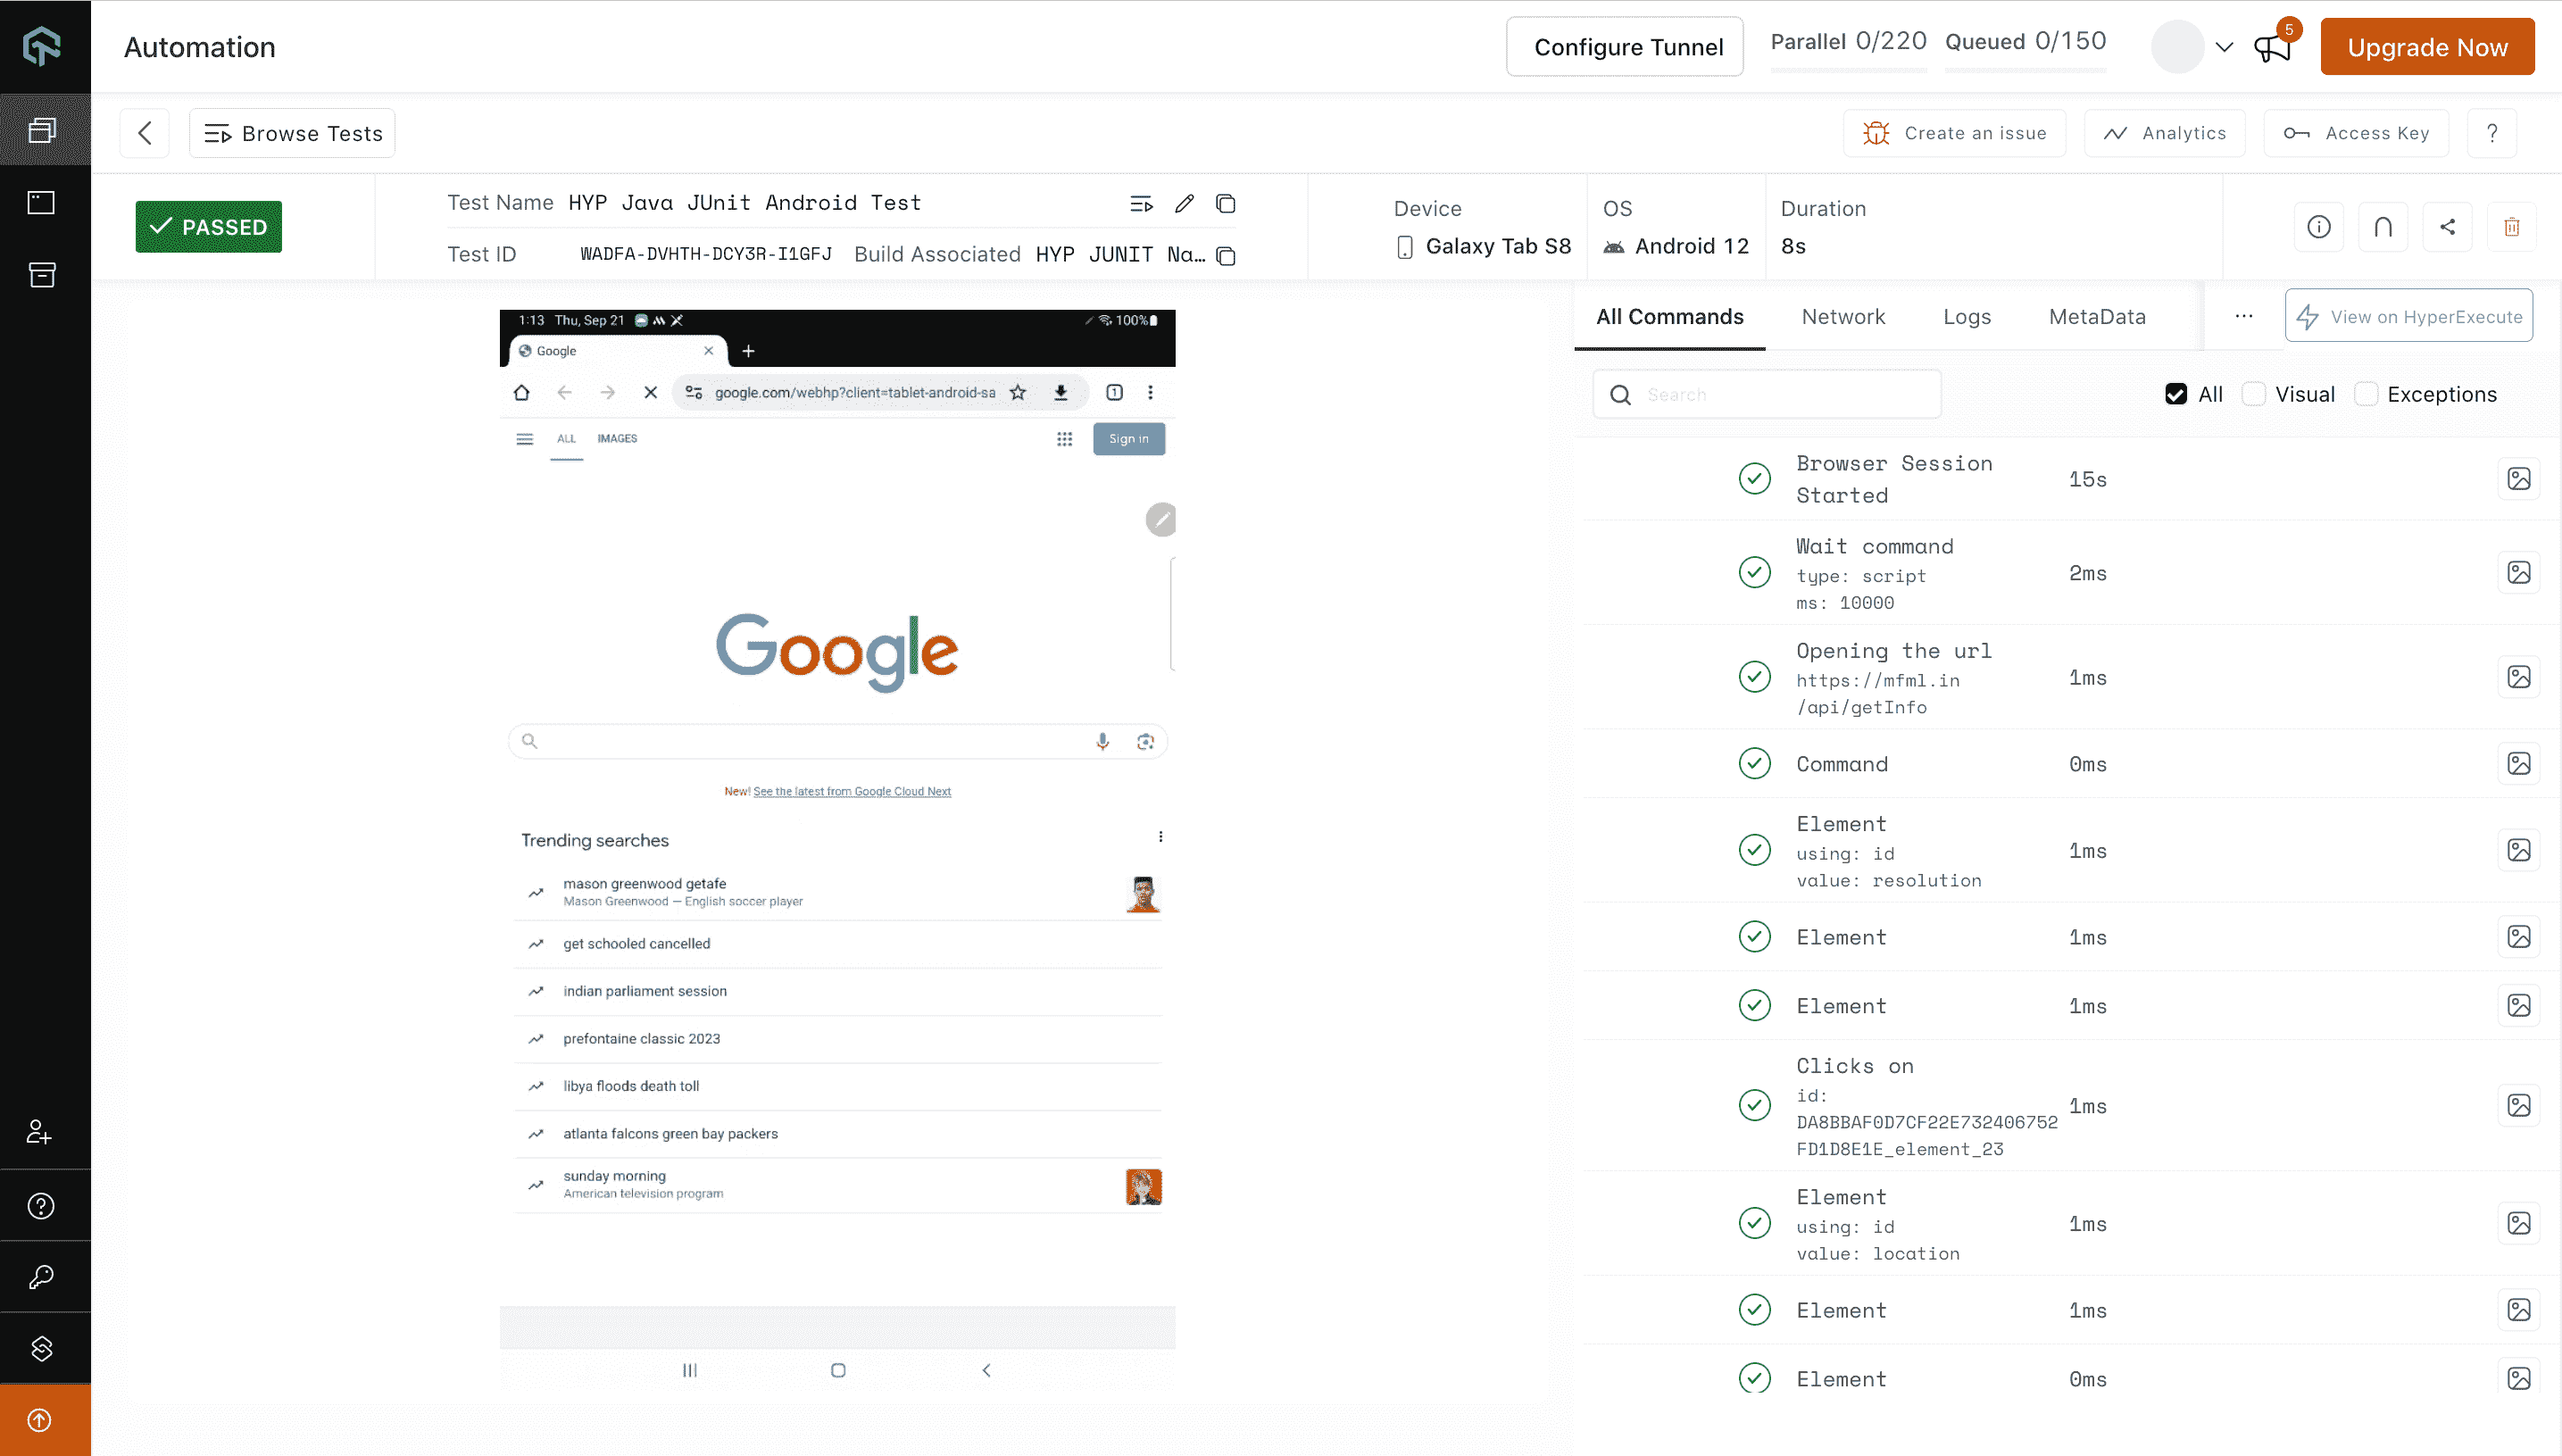2562x1456 pixels.
Task: Switch to the MetaData tab
Action: pos(2098,317)
